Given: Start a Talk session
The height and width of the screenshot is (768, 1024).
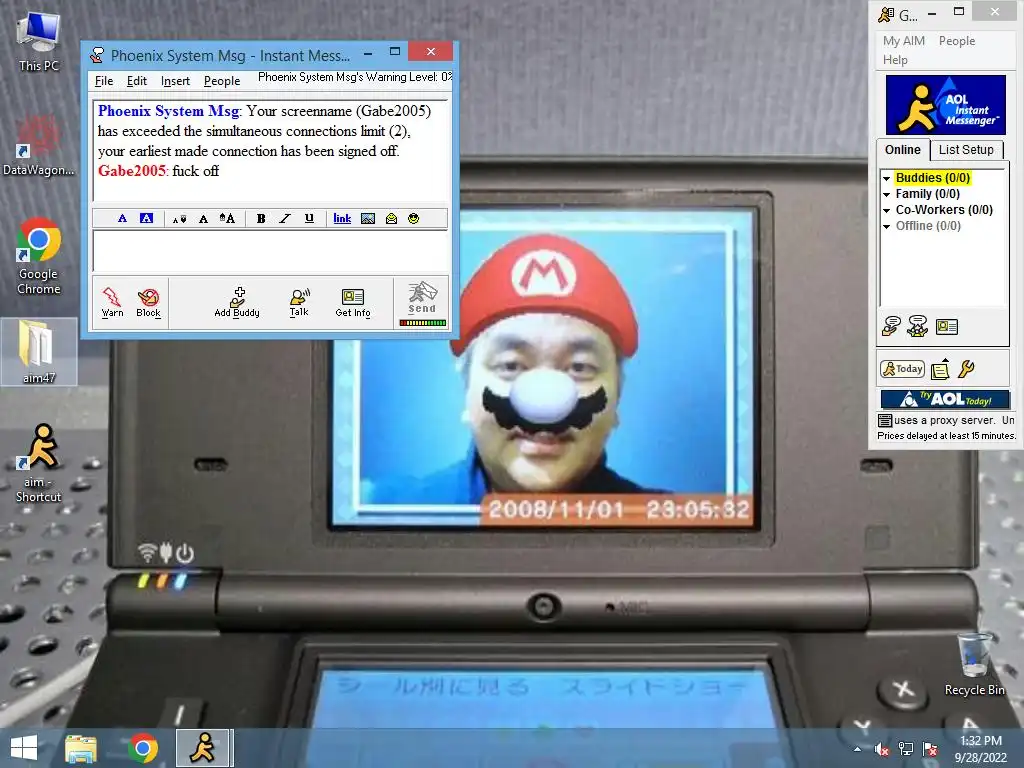Looking at the screenshot, I should (x=299, y=302).
